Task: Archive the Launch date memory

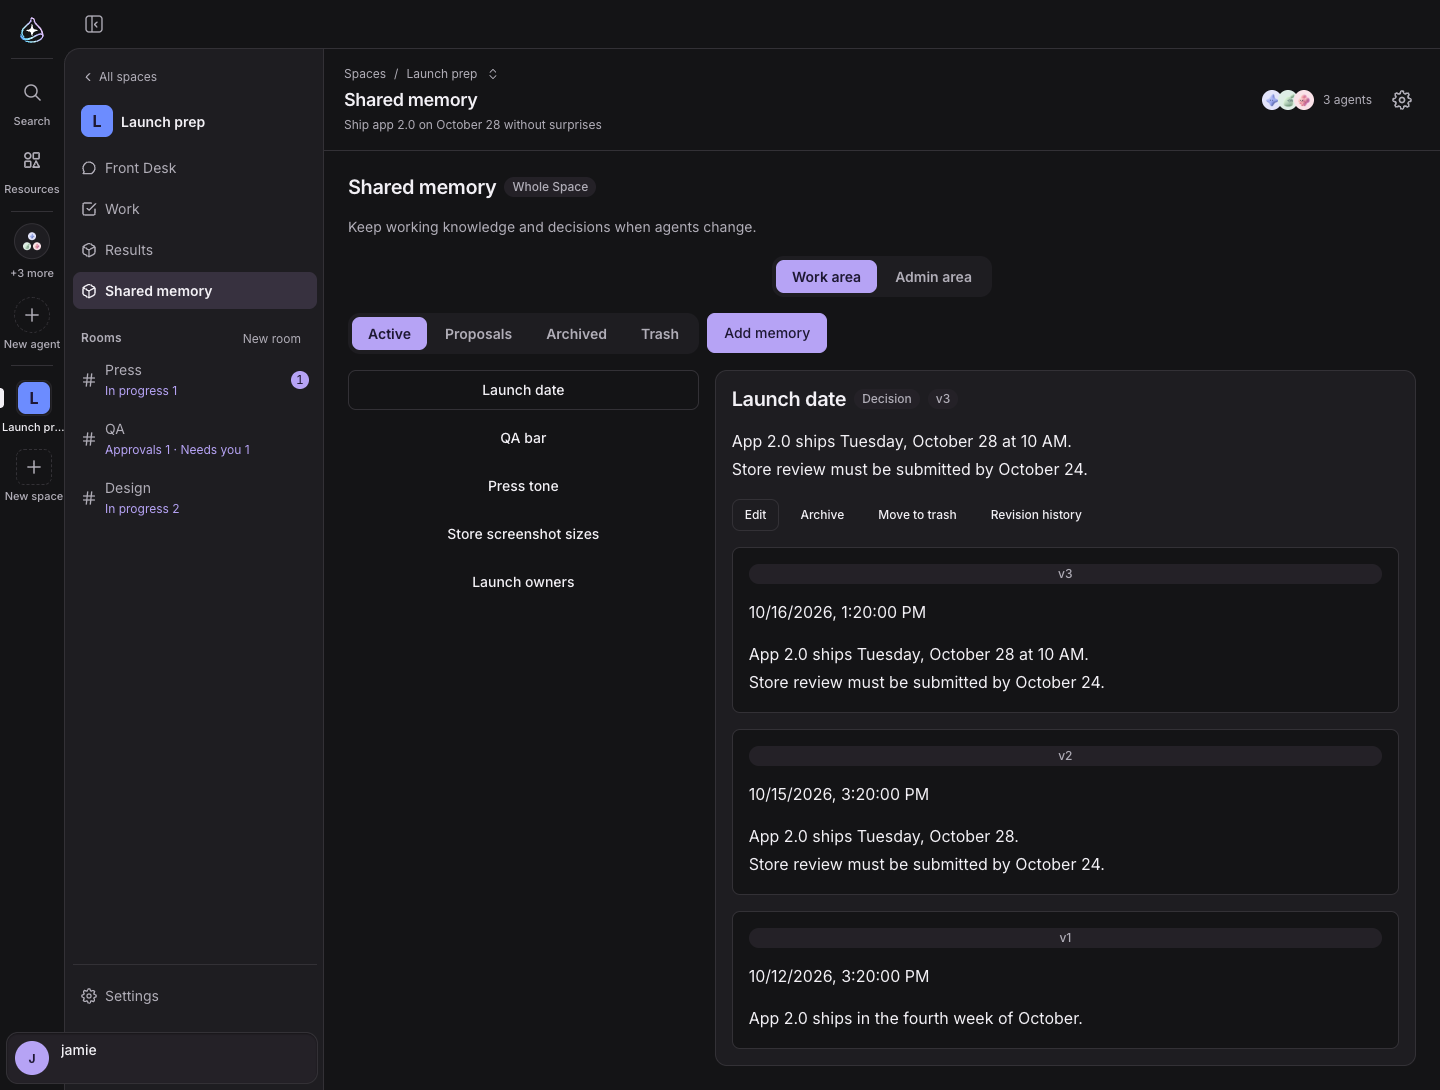Action: 822,515
